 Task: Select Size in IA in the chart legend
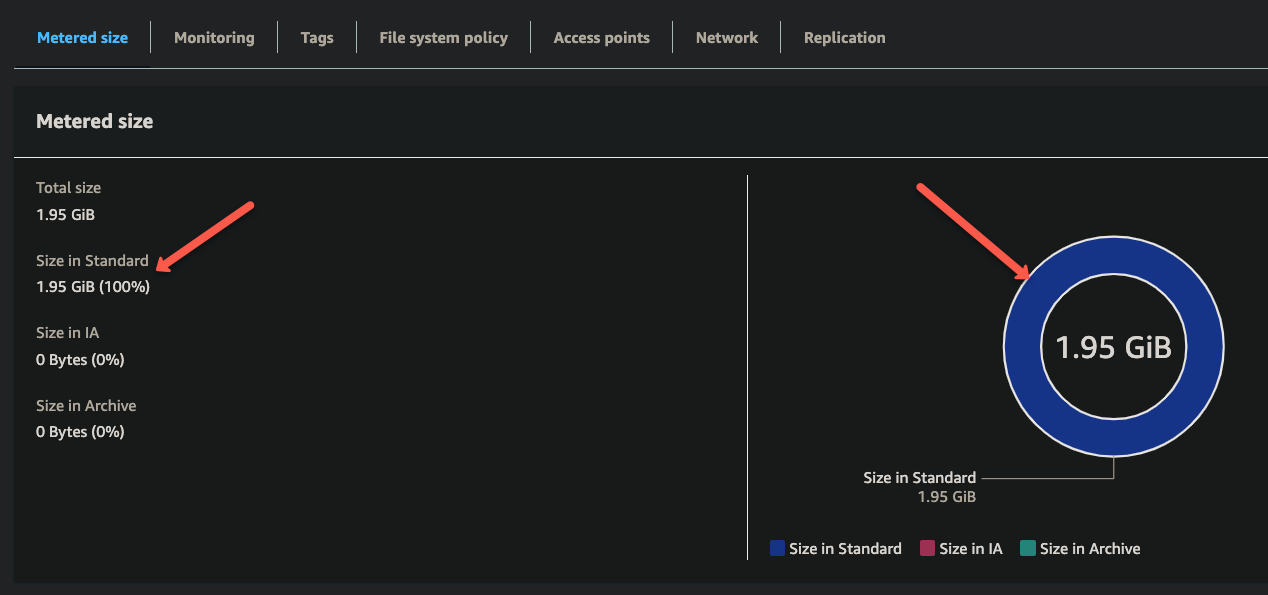click(x=971, y=548)
